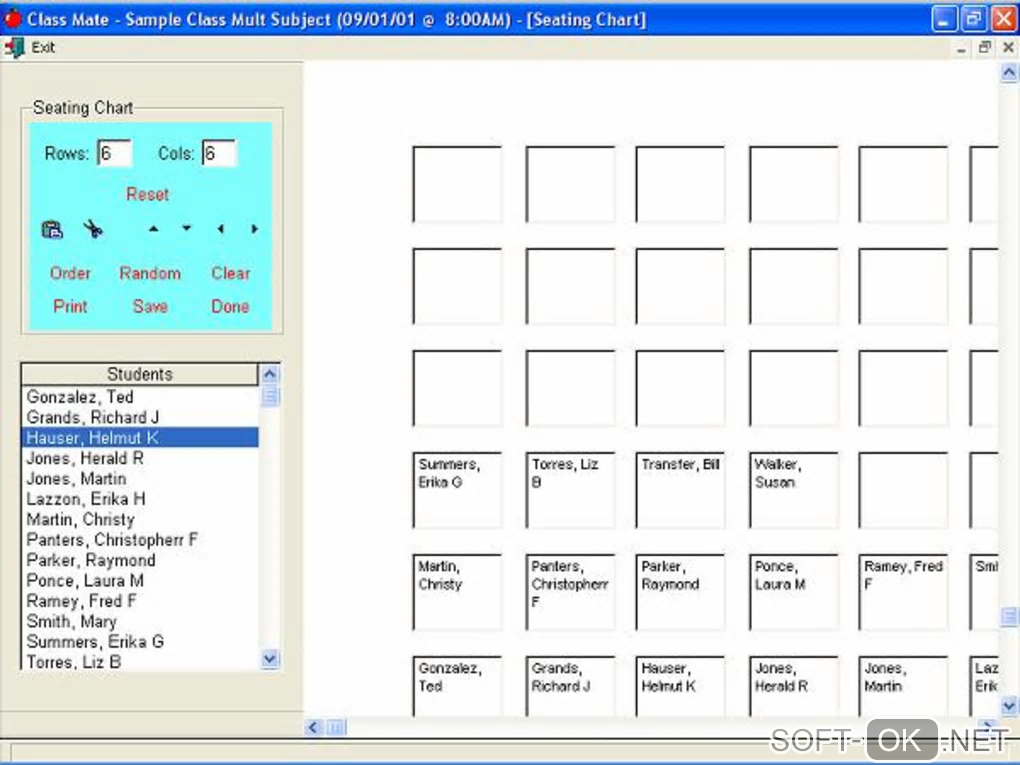This screenshot has width=1020, height=765.
Task: Click the seating chart vertical scrollbar thumb
Action: 1009,616
